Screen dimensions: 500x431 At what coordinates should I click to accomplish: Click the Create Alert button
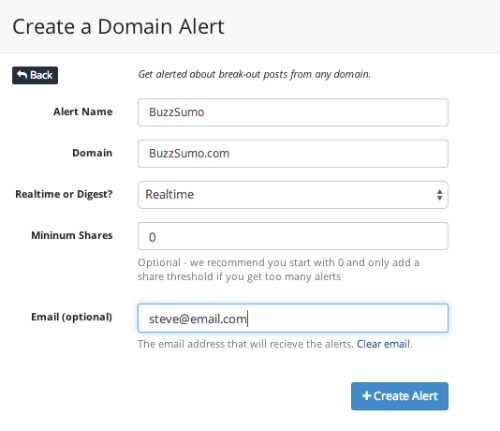[x=400, y=396]
